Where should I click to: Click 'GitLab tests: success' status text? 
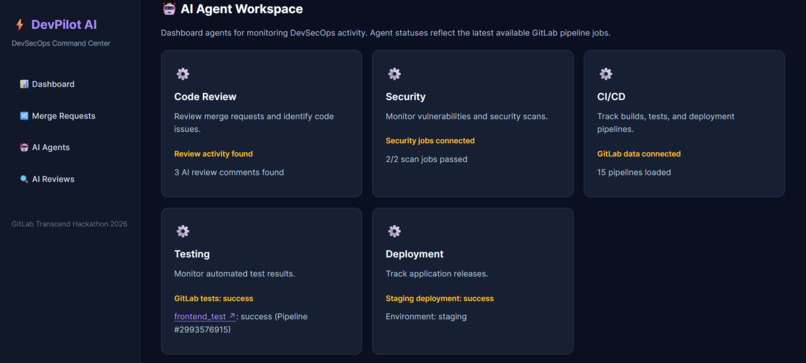point(213,298)
